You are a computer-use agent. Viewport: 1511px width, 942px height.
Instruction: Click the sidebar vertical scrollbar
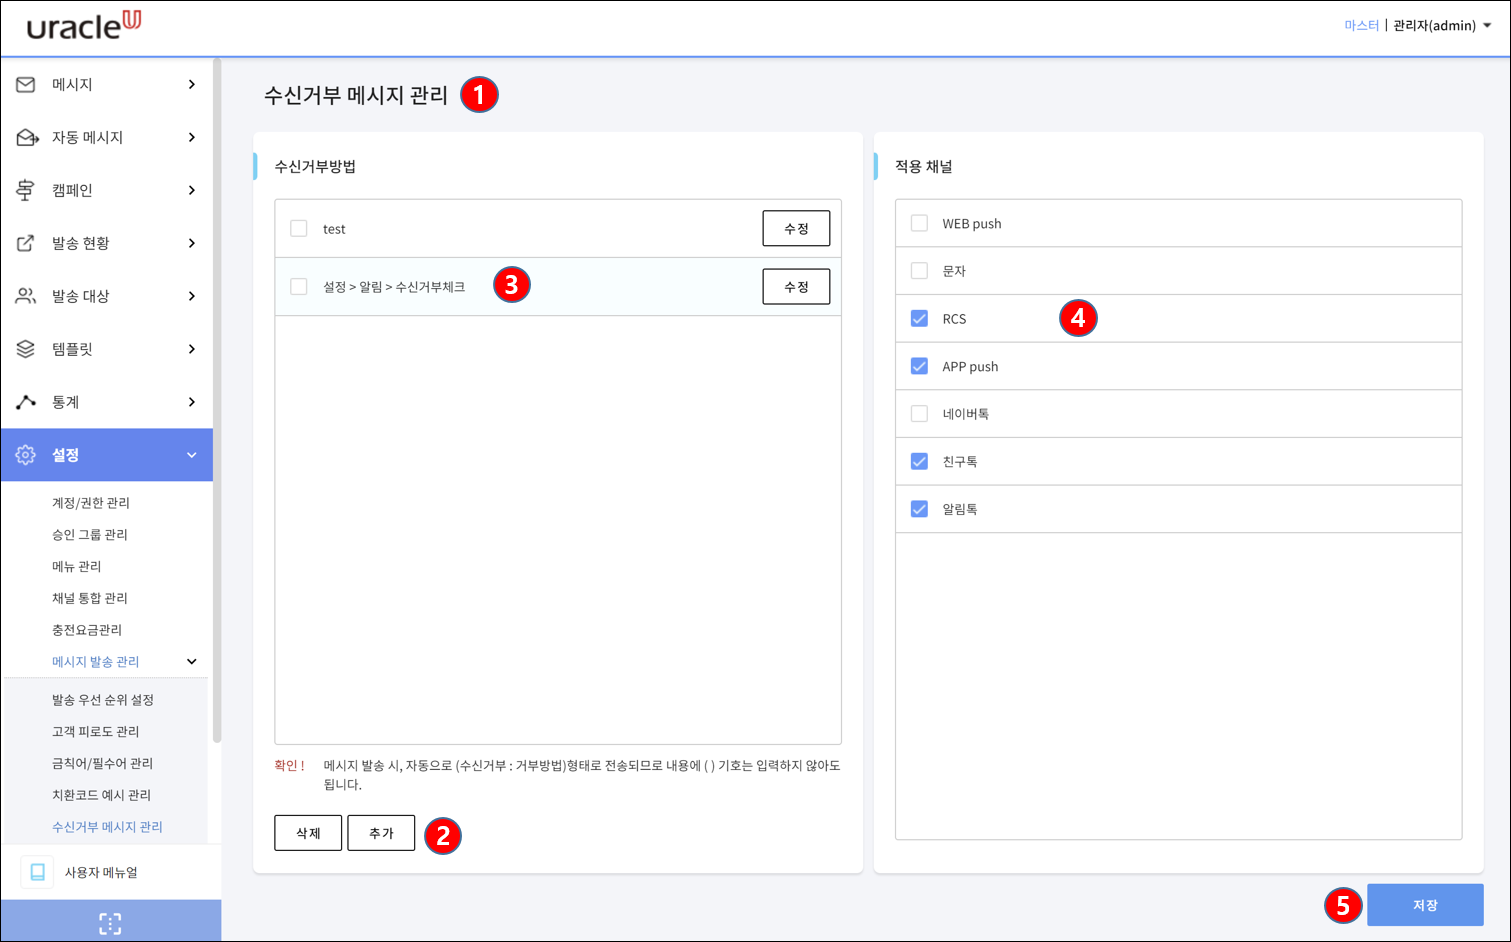coord(217,400)
